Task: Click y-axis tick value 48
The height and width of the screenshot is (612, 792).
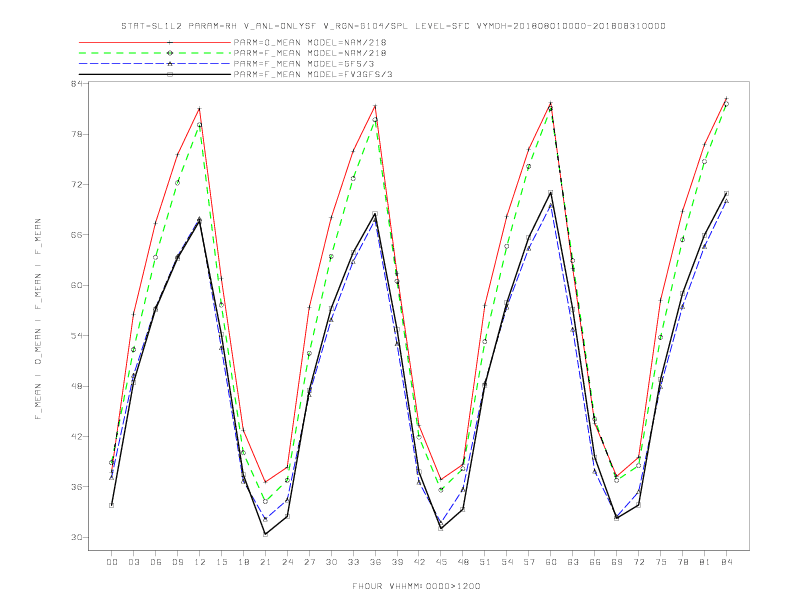Action: 77,386
